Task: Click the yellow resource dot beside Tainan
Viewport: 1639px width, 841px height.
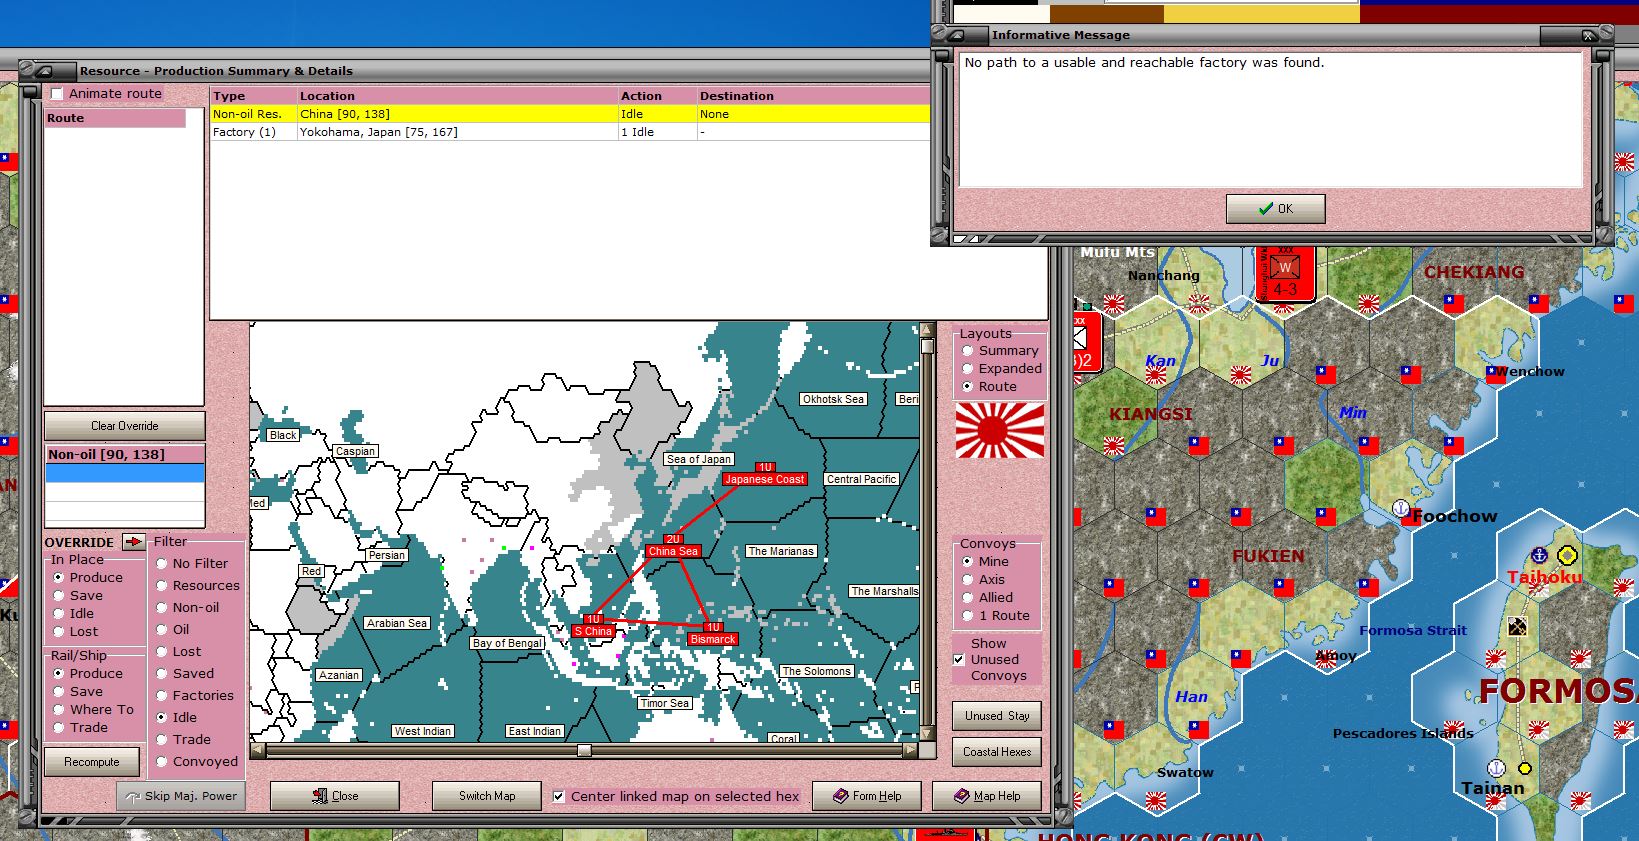Action: (1525, 769)
